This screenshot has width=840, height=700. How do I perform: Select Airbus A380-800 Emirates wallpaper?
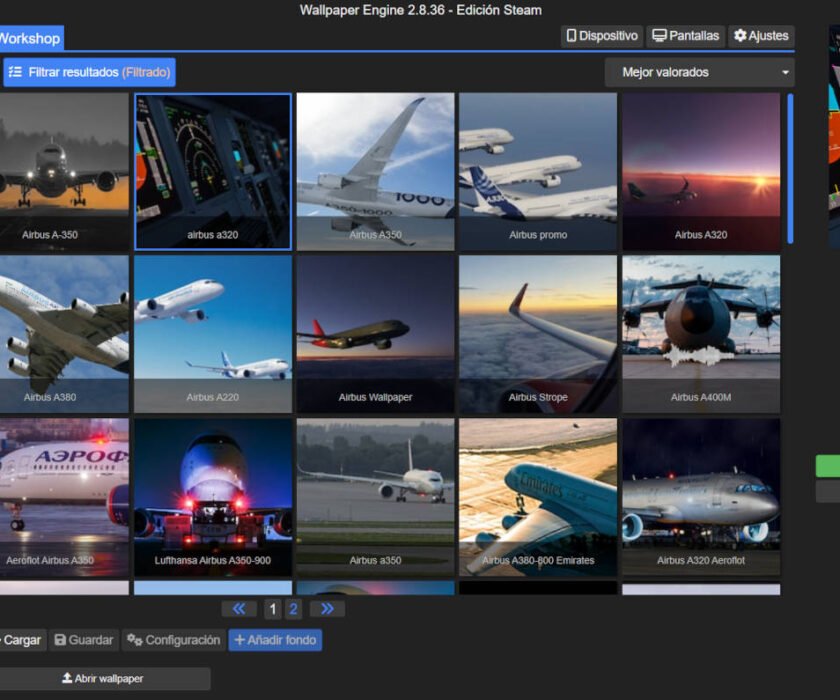point(538,498)
